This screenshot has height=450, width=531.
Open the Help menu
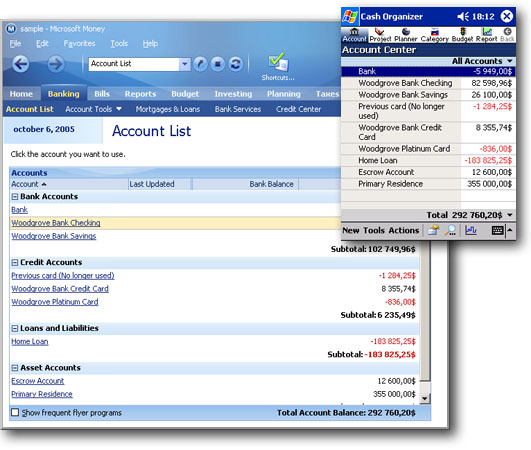[x=150, y=43]
